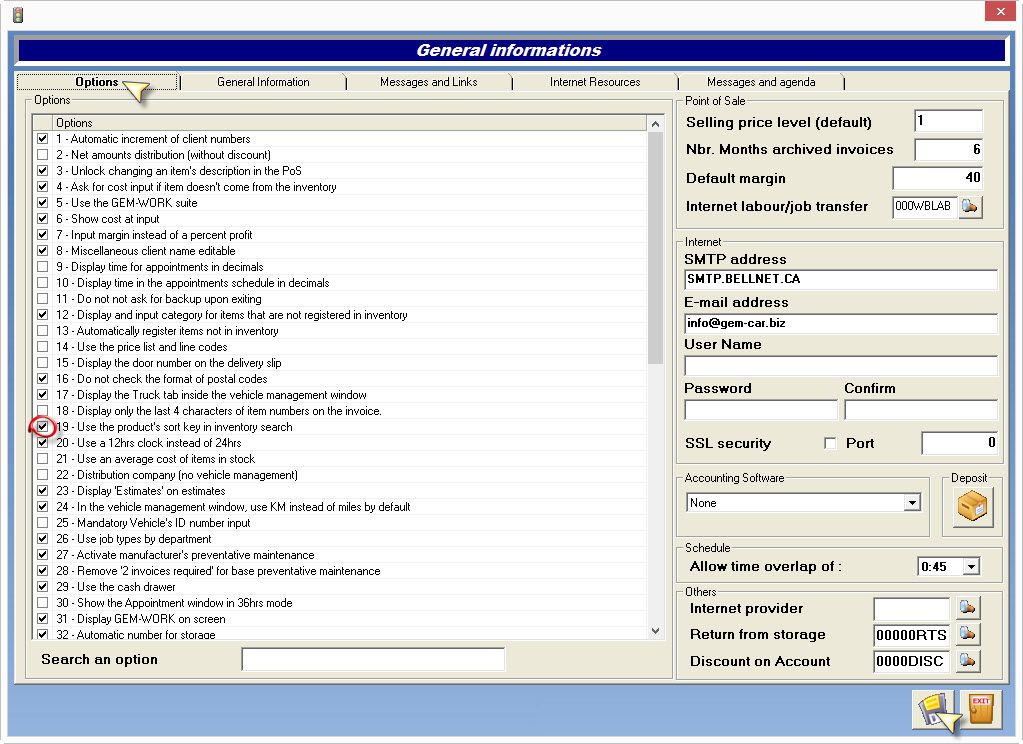The image size is (1023, 744).
Task: Enable option 9 Display time for appointments in decimals
Action: point(42,266)
